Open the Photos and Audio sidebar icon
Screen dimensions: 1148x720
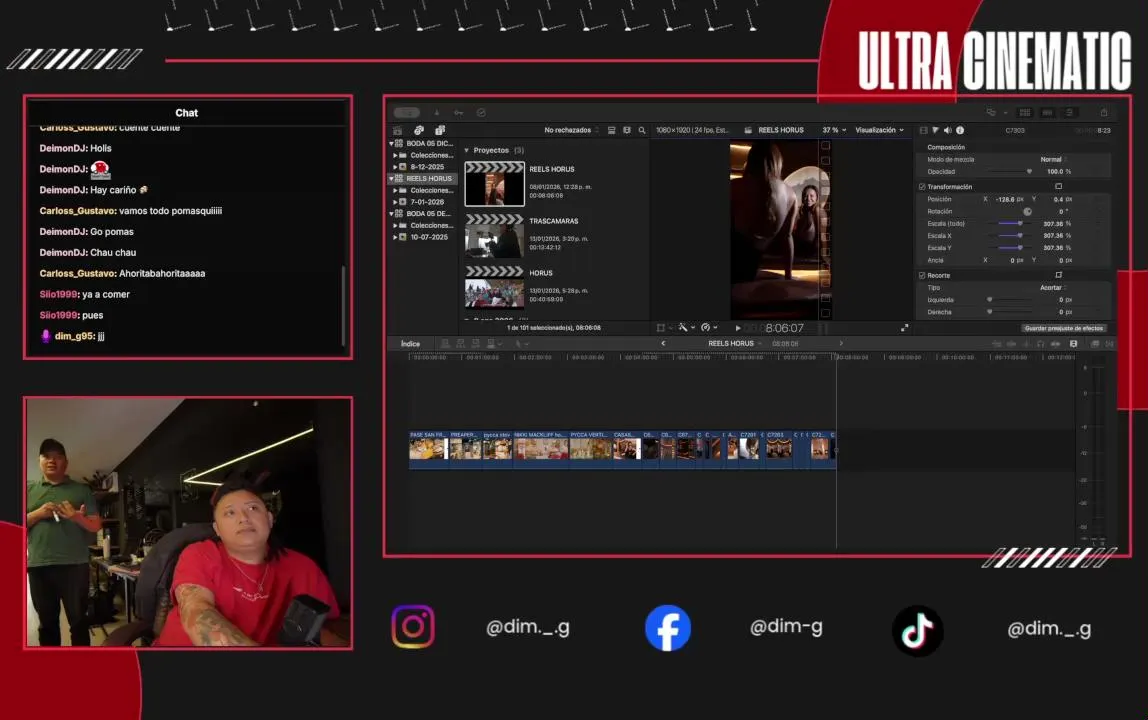(419, 130)
